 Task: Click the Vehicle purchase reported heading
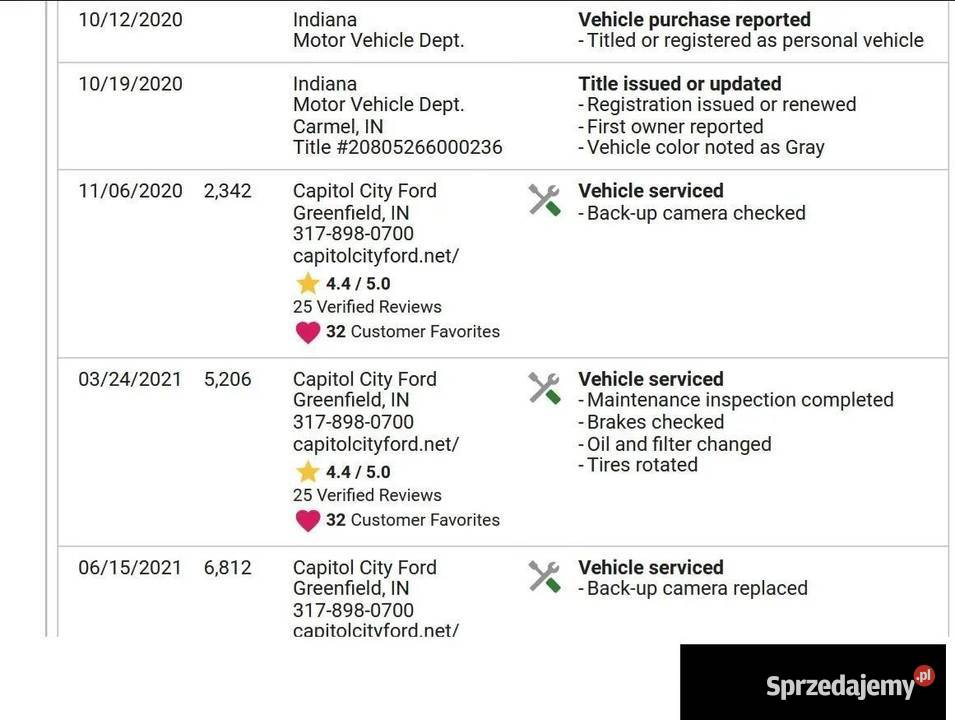pyautogui.click(x=694, y=20)
